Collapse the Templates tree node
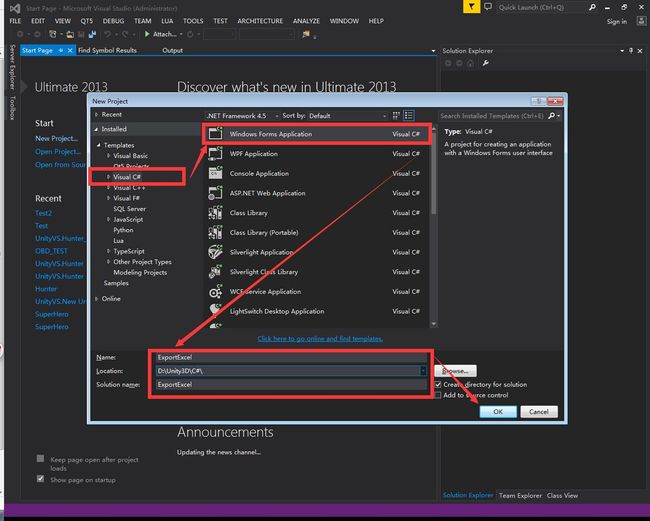650x521 pixels. coord(99,145)
